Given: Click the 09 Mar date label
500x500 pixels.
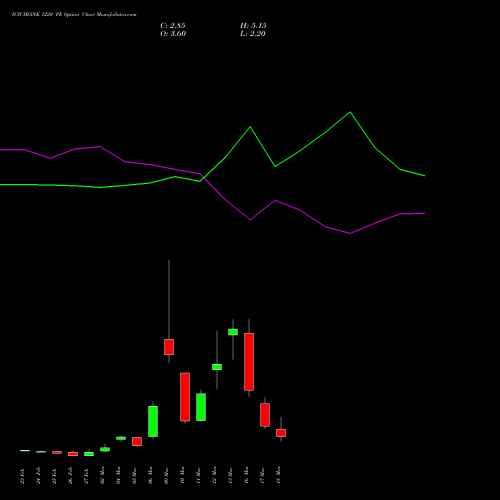Looking at the screenshot, I should click(166, 475).
